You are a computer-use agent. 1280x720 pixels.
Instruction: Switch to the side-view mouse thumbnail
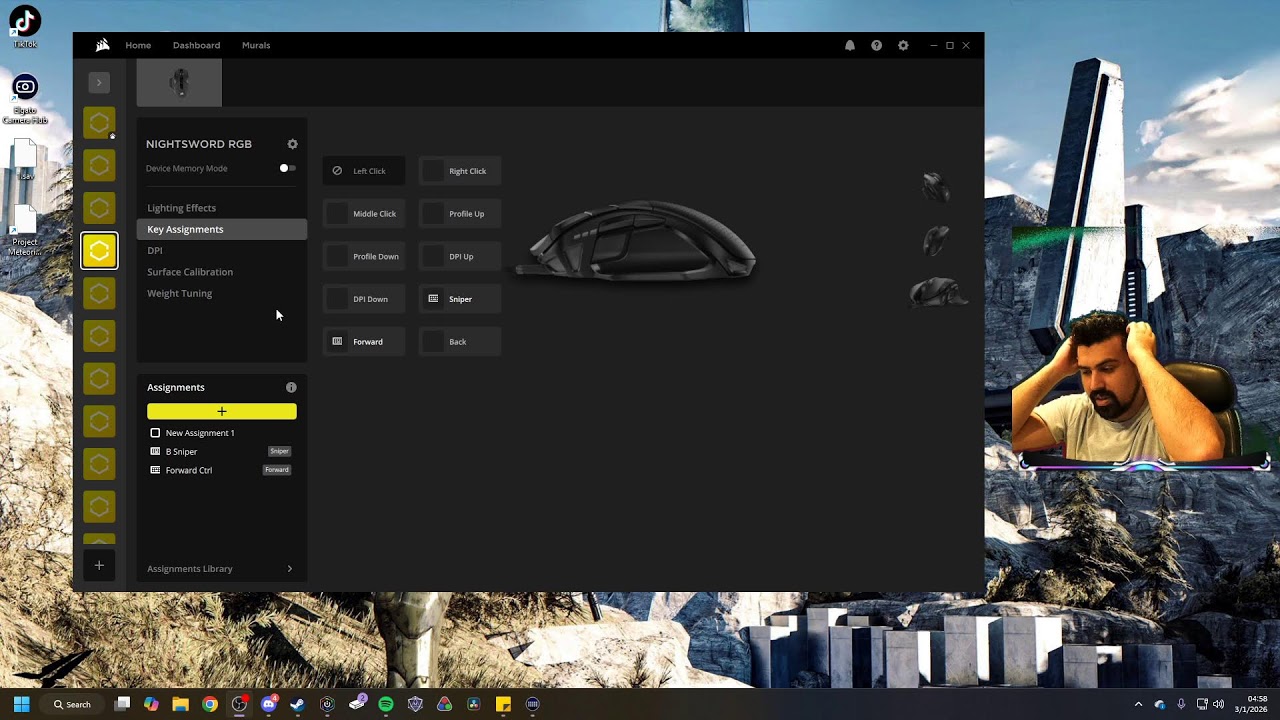(937, 292)
